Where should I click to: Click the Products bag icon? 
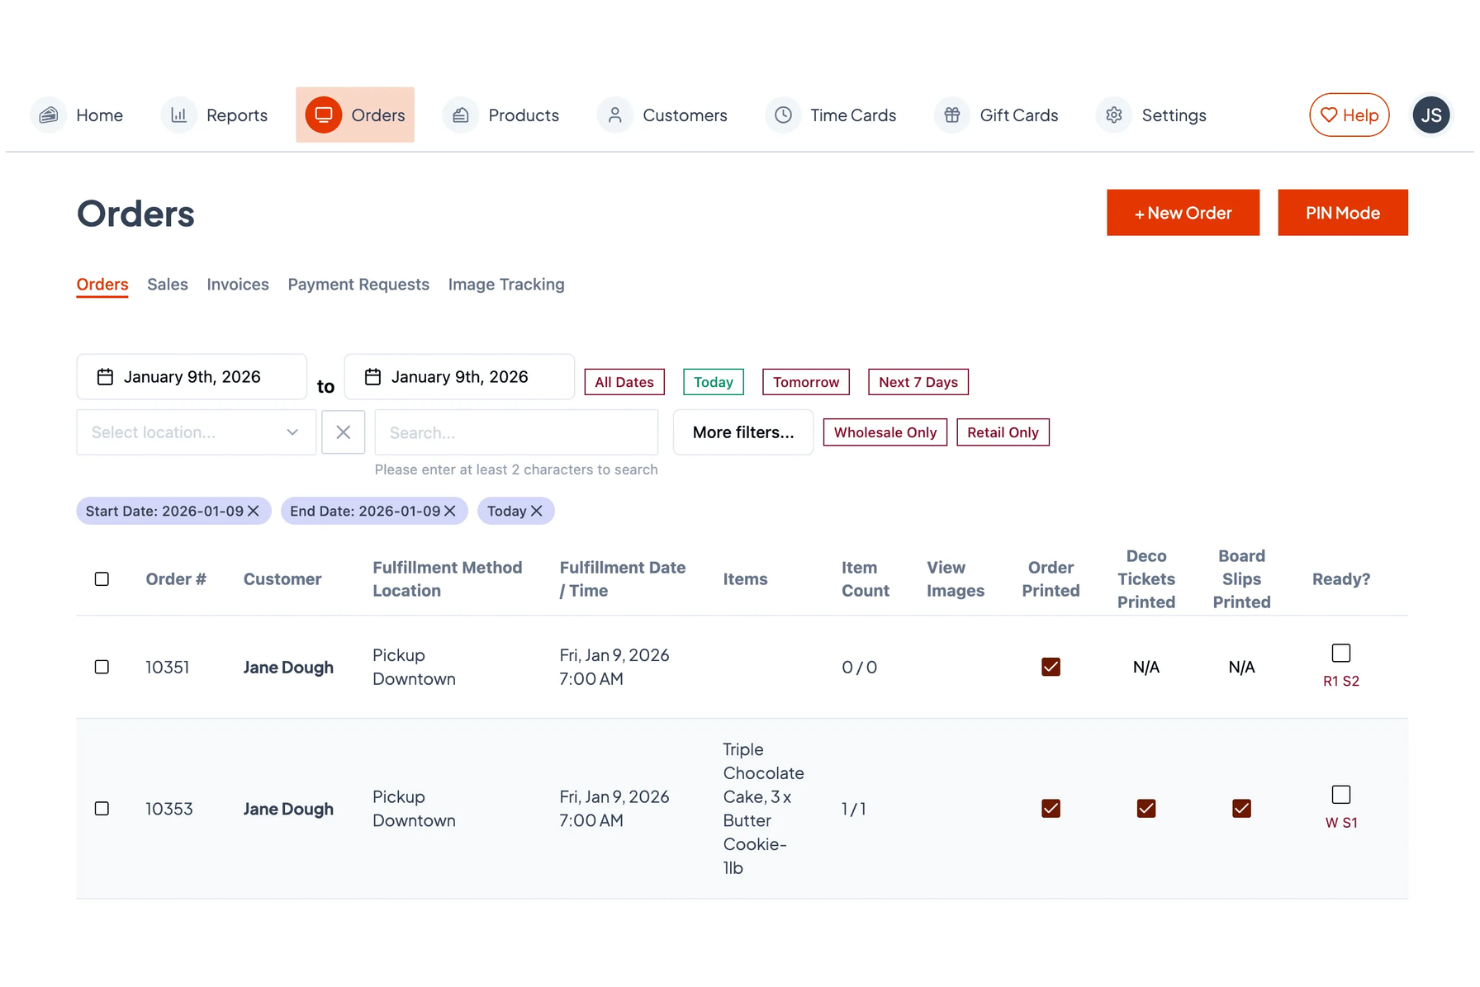click(460, 115)
